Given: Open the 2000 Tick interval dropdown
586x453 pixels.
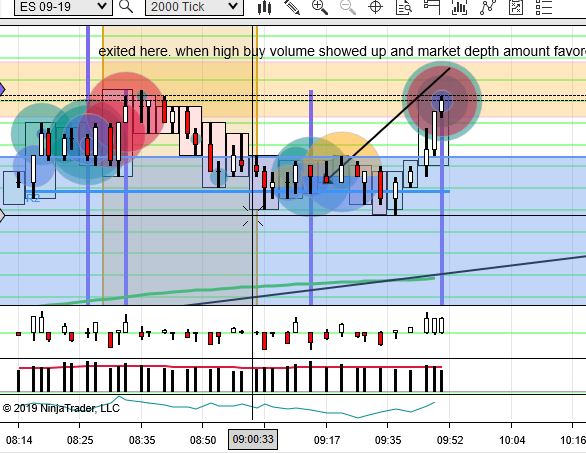Looking at the screenshot, I should 194,7.
